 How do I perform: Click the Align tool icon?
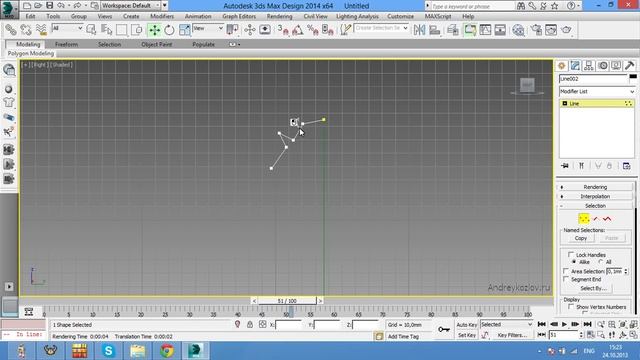pyautogui.click(x=435, y=30)
